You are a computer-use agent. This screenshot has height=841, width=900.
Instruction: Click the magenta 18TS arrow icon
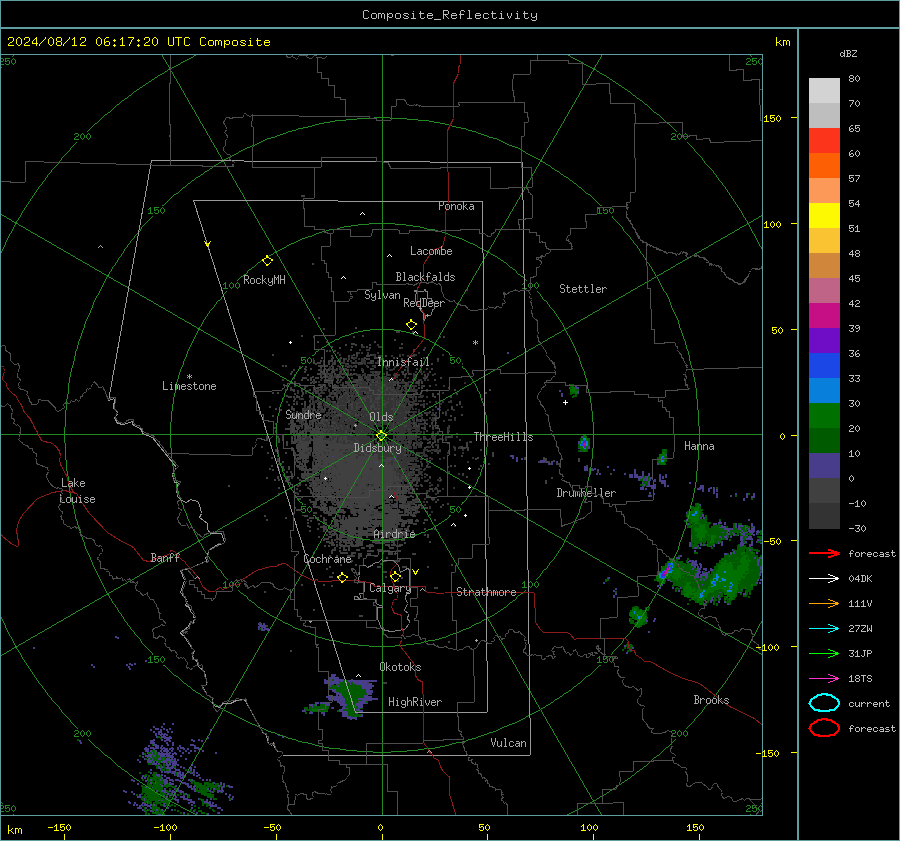(x=824, y=679)
